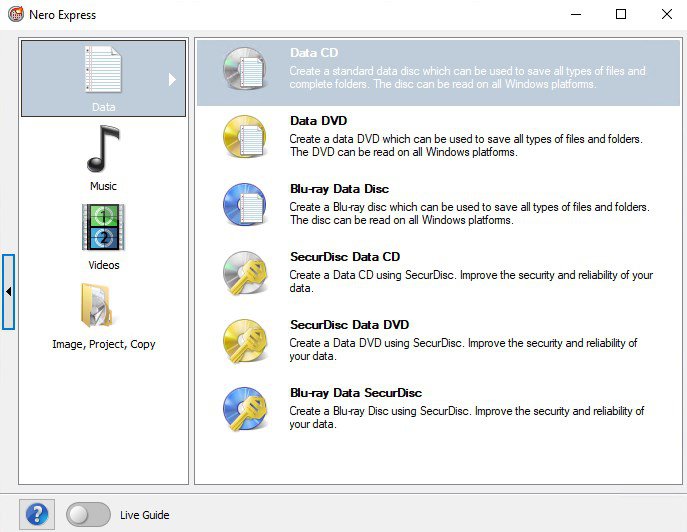Choose the "Data DVD" title
Viewport: 687px width, 532px height.
(x=319, y=121)
